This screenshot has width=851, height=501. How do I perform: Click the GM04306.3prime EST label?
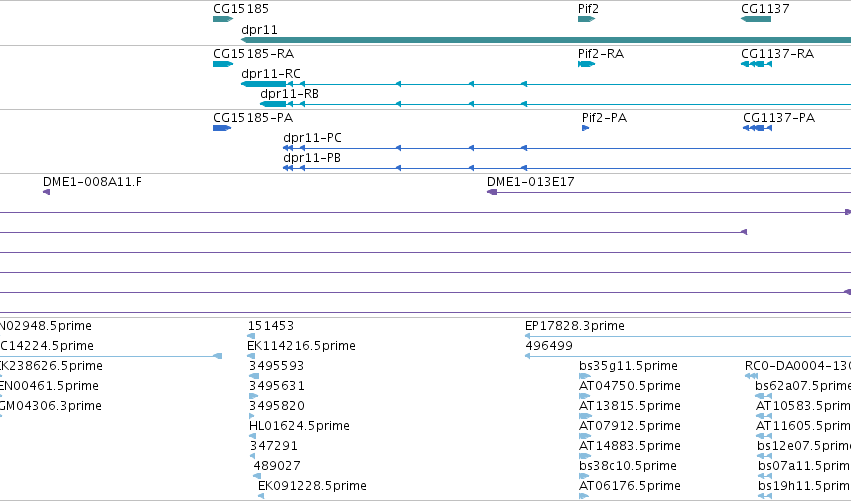(50, 406)
